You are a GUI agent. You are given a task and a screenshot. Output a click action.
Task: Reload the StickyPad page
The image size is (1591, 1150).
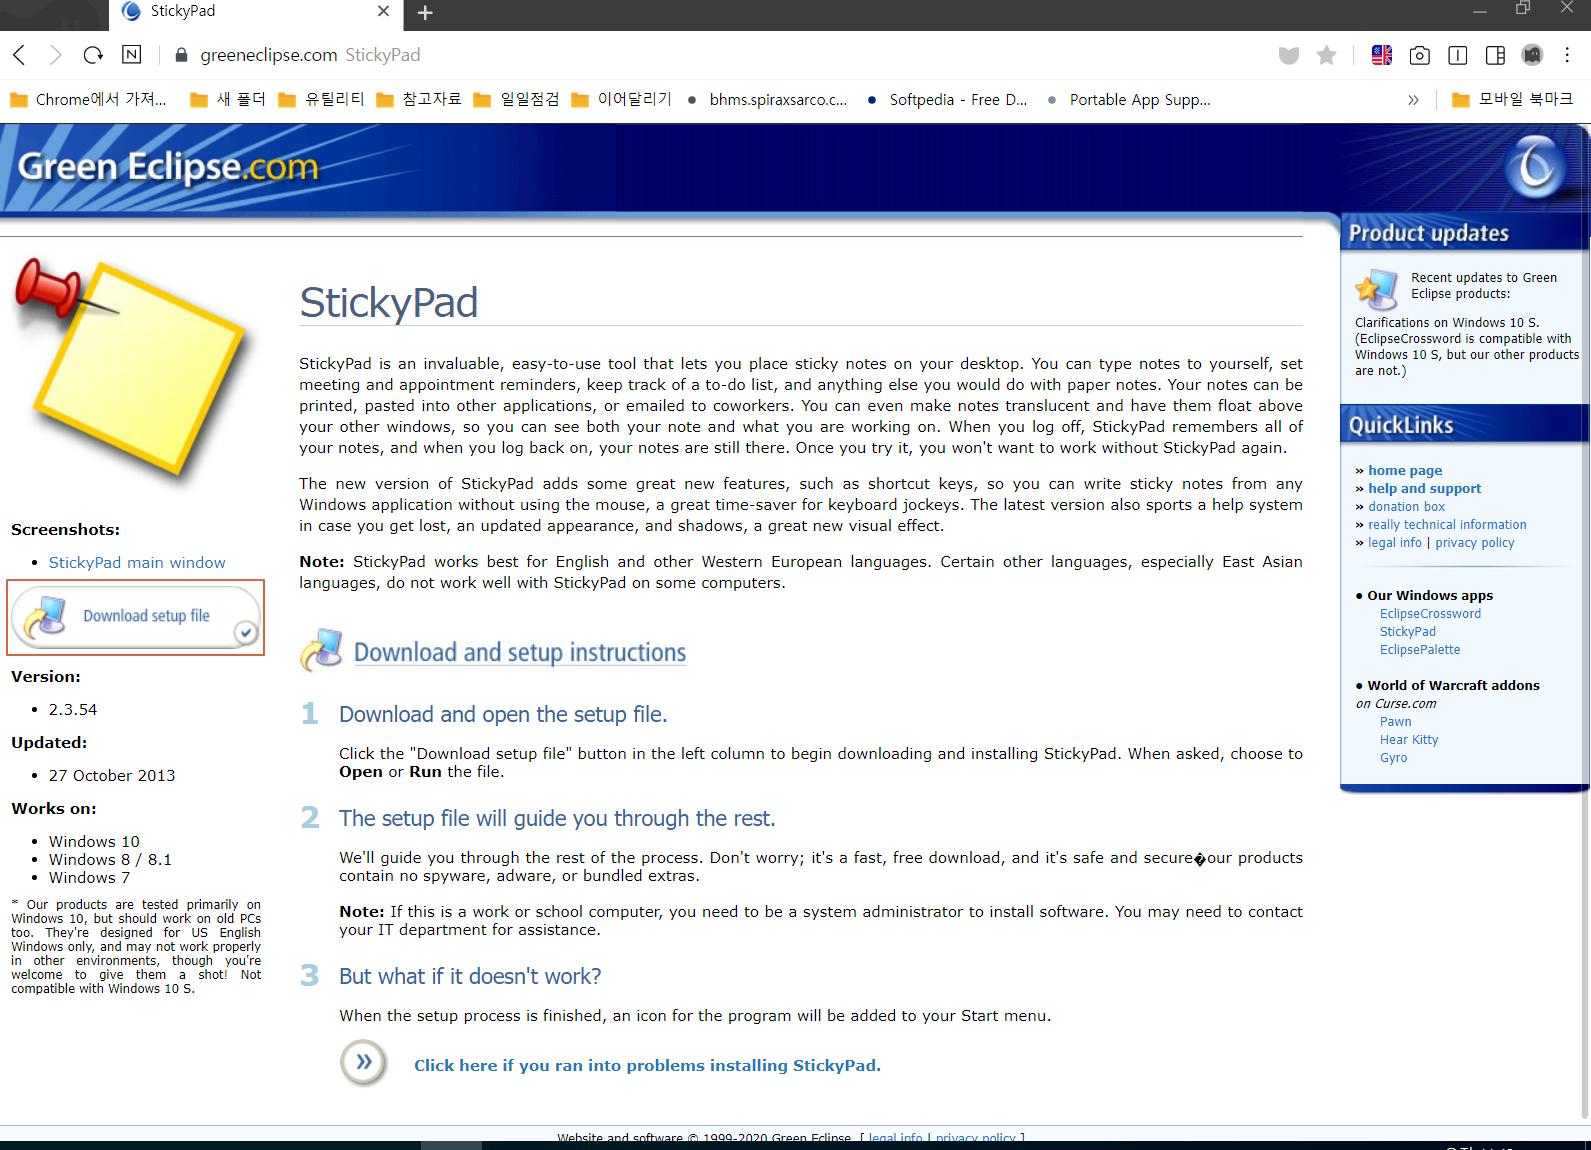click(x=93, y=55)
